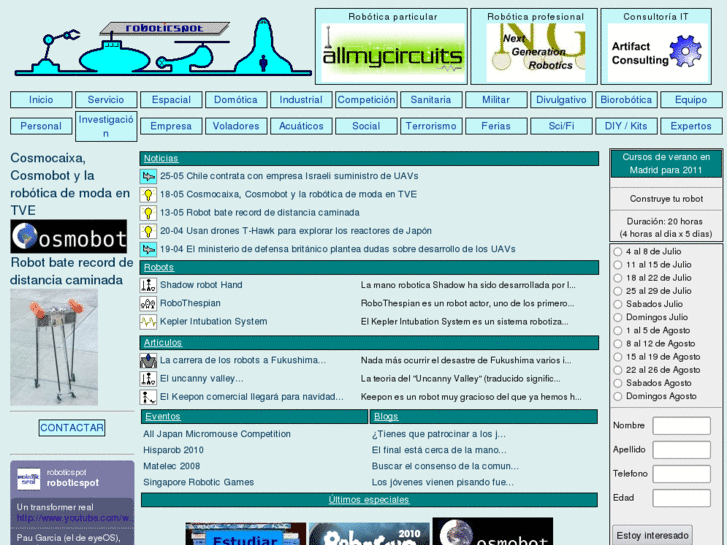Open the YouTube link in social widget
Screen dimensions: 727x545
pyautogui.click(x=75, y=518)
